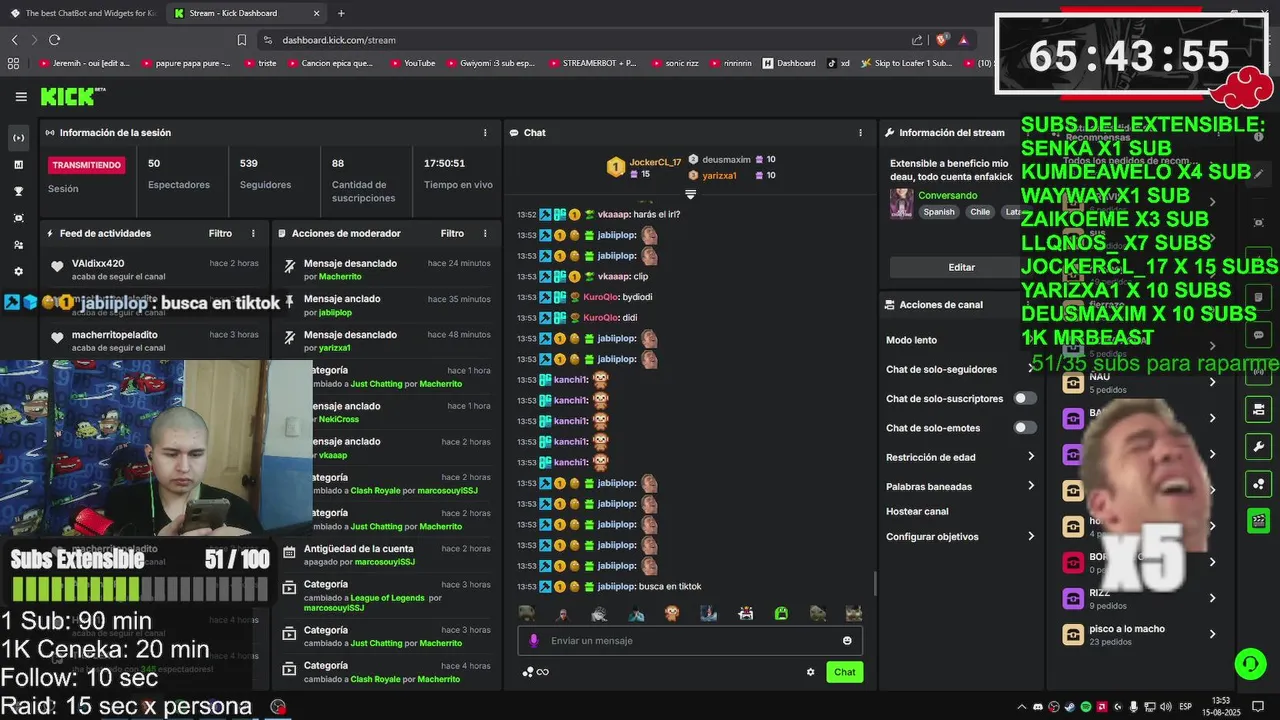Select the Stream - Kick Dashboard tab
The image size is (1280, 720).
tap(244, 13)
